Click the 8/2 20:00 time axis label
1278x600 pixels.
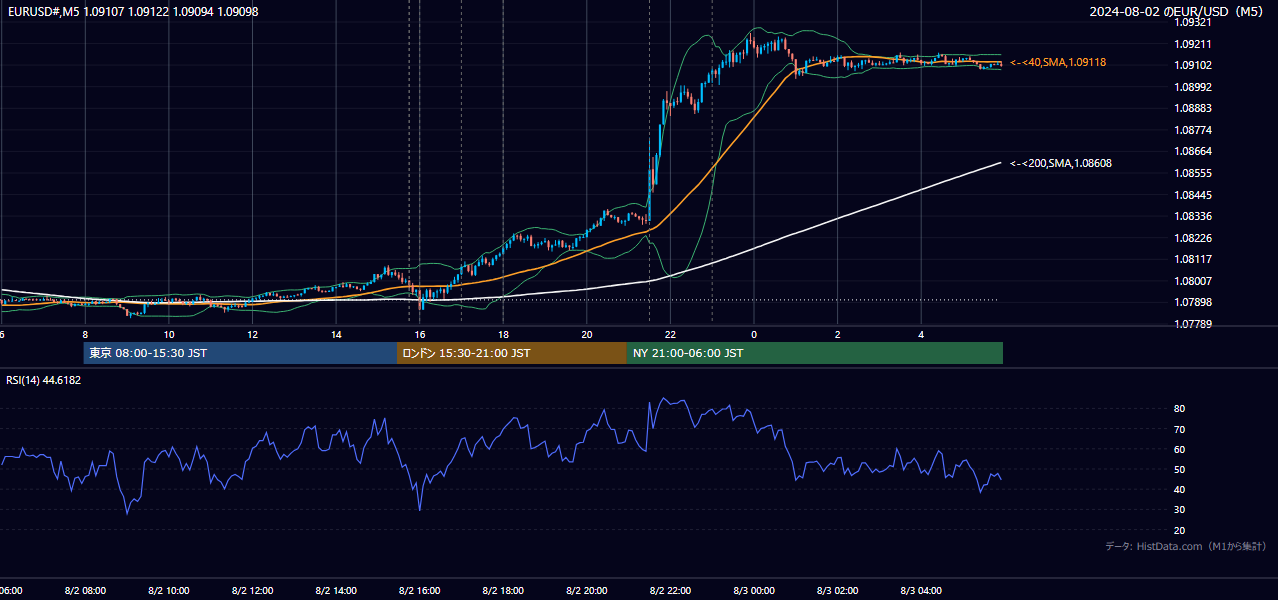(587, 590)
